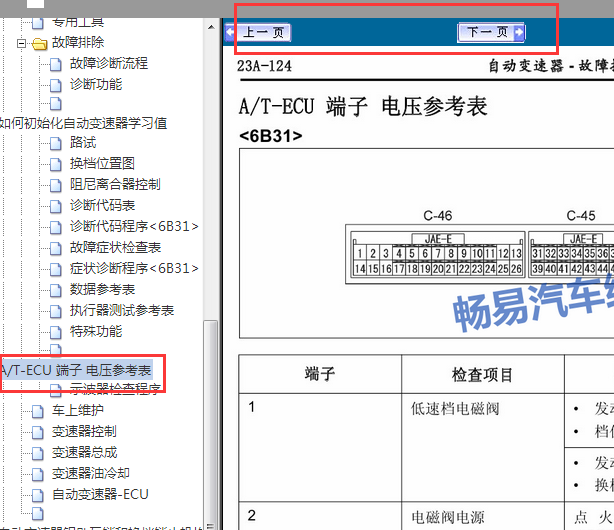Click page icon beside 换档位置图

56,164
